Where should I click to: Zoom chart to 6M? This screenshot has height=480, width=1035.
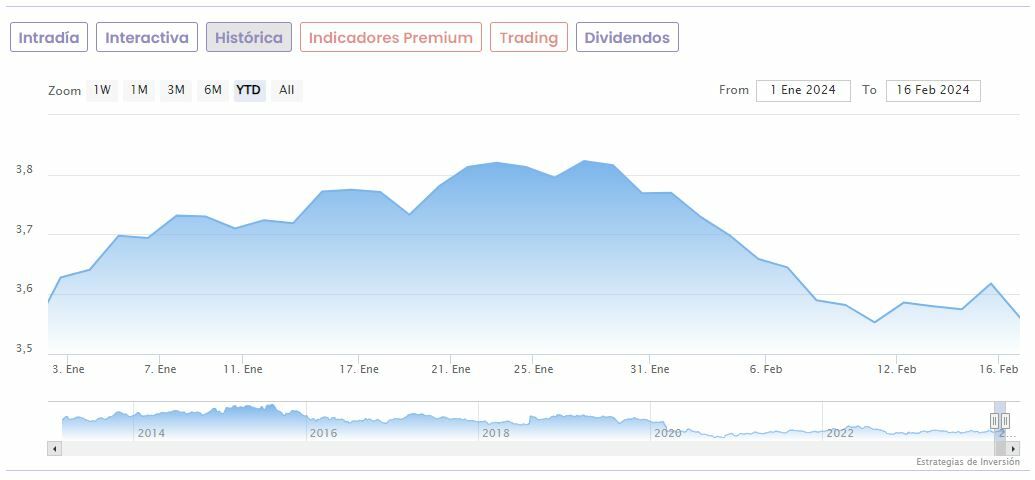[213, 90]
